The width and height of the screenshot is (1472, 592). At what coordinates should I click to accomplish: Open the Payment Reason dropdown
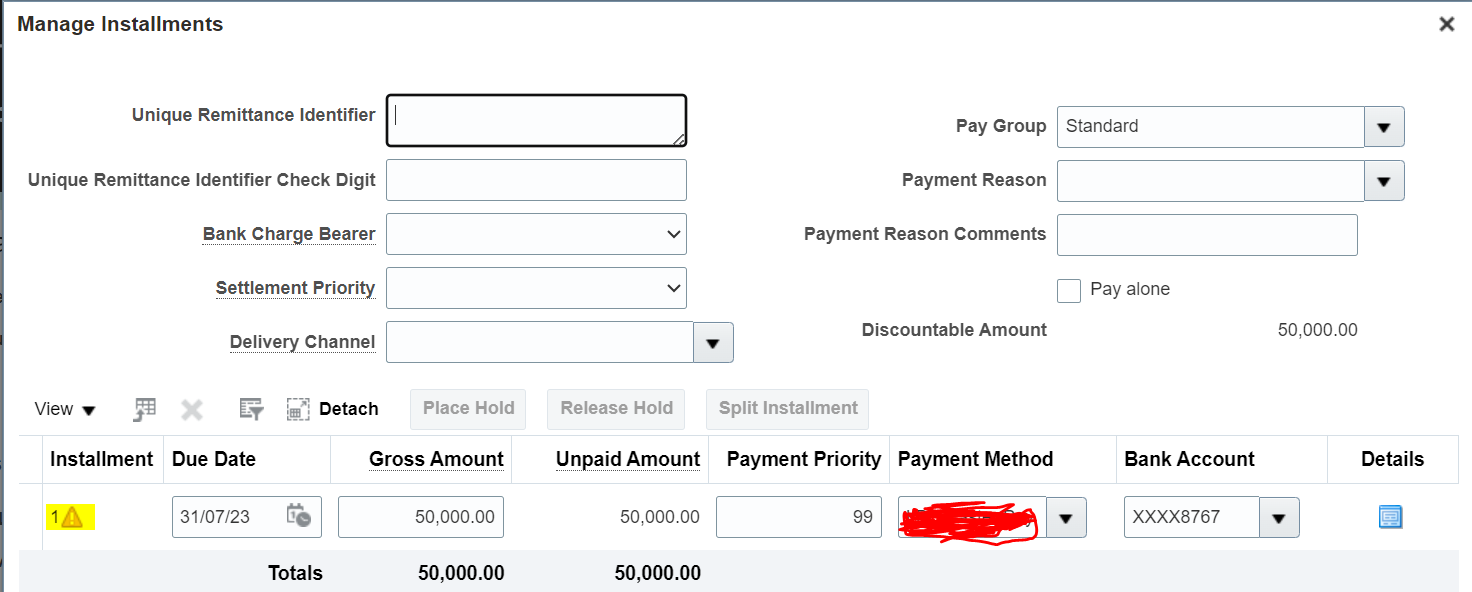(x=1384, y=181)
